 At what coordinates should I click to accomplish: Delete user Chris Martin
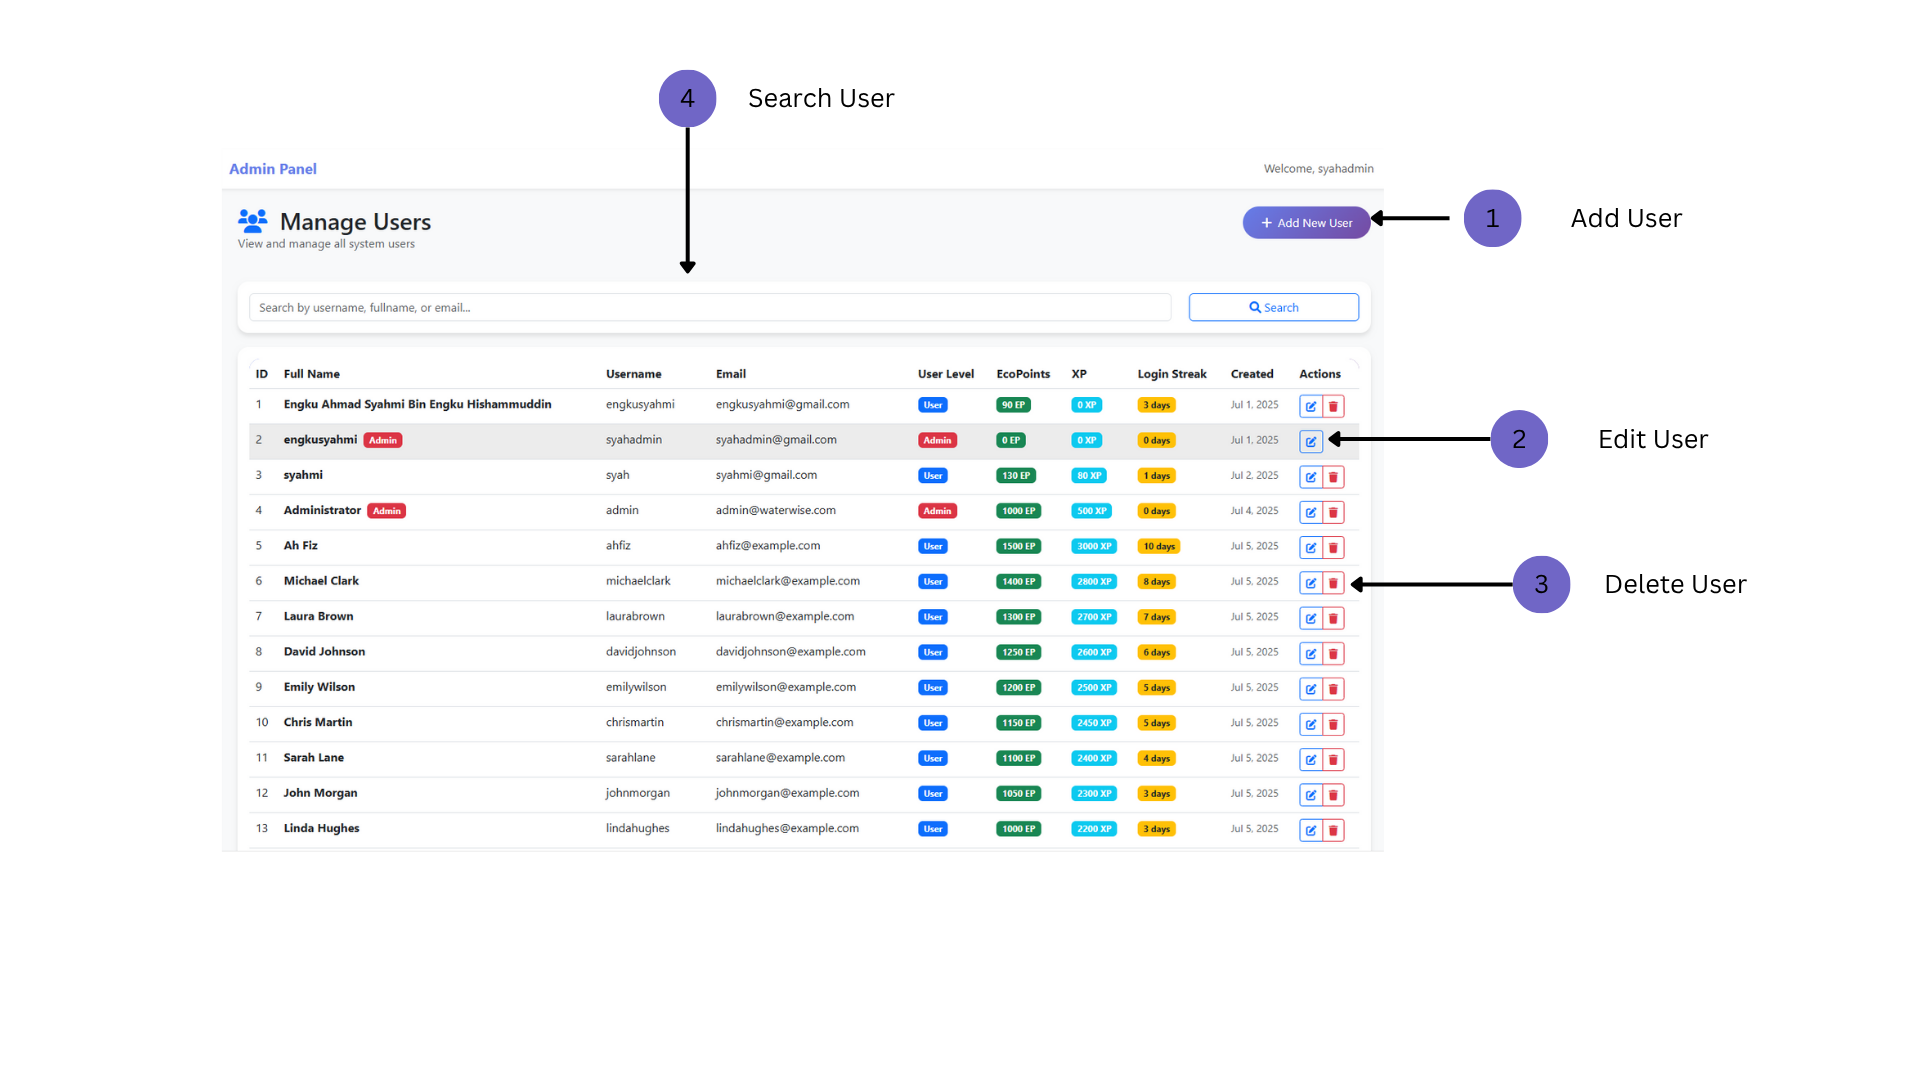coord(1333,724)
